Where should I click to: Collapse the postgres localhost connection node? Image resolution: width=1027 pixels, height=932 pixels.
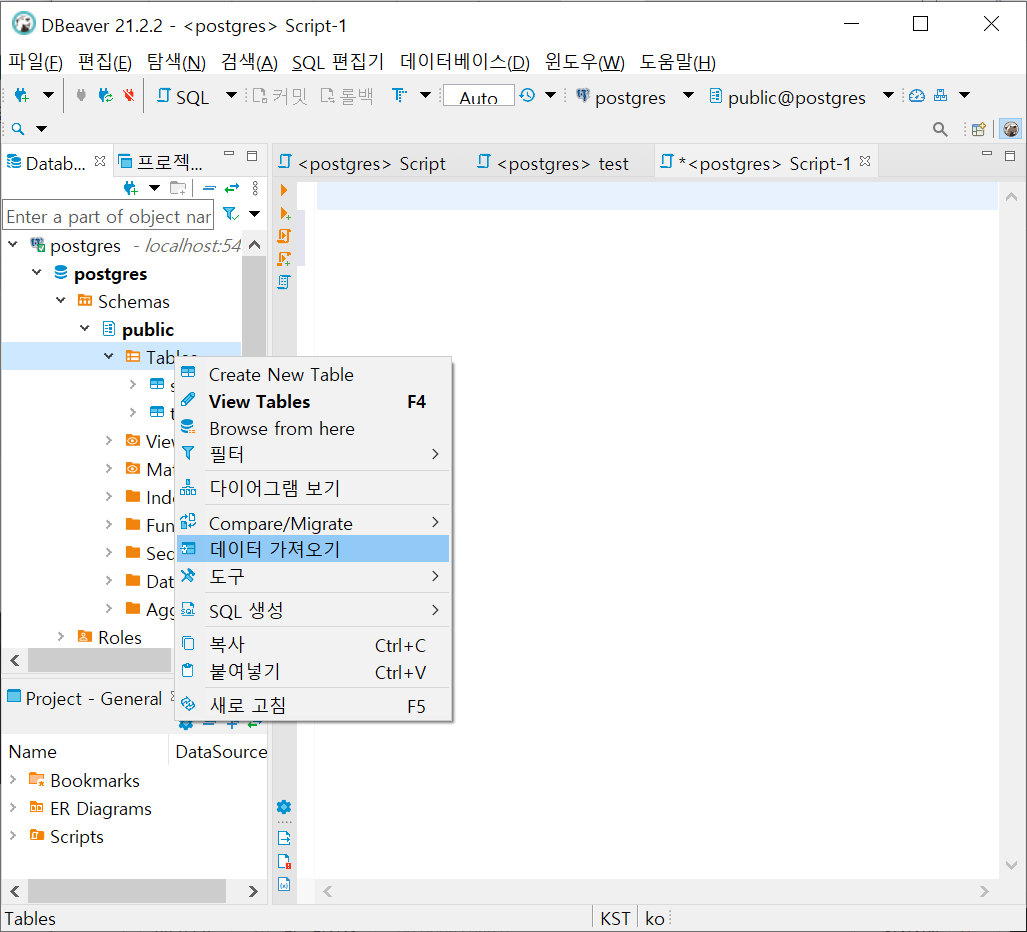point(12,244)
